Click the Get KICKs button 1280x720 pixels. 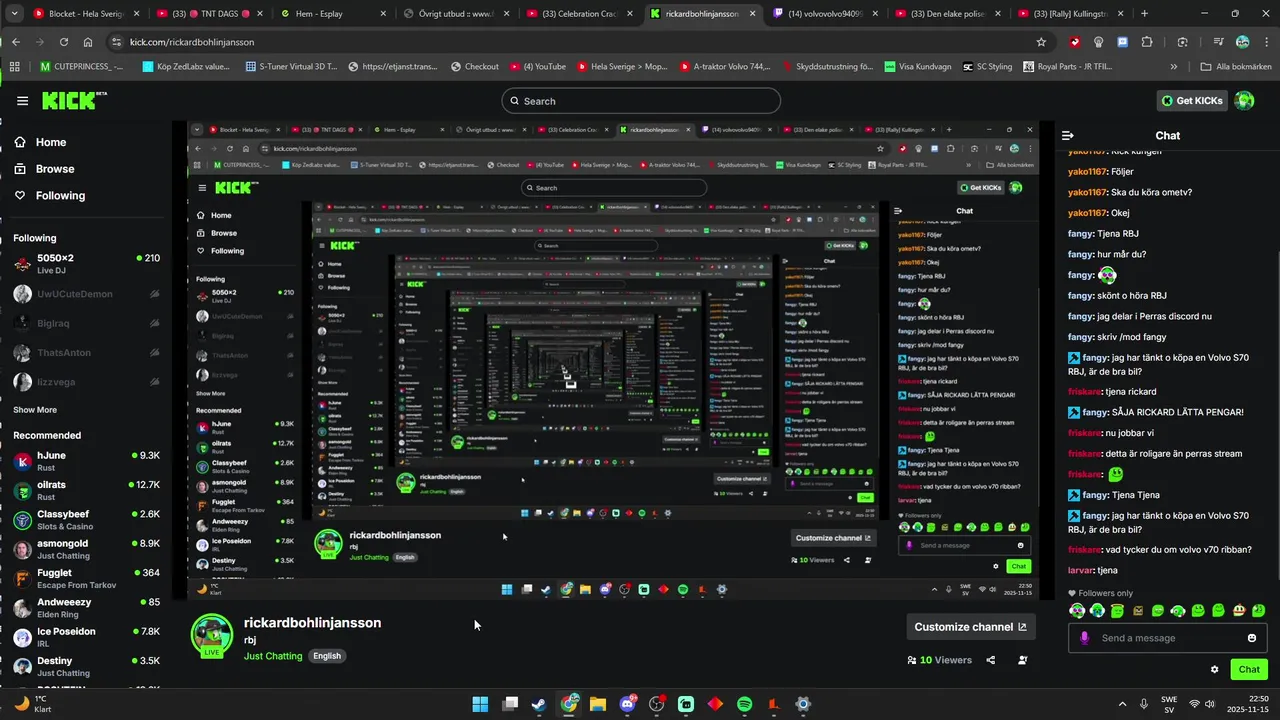click(1193, 101)
